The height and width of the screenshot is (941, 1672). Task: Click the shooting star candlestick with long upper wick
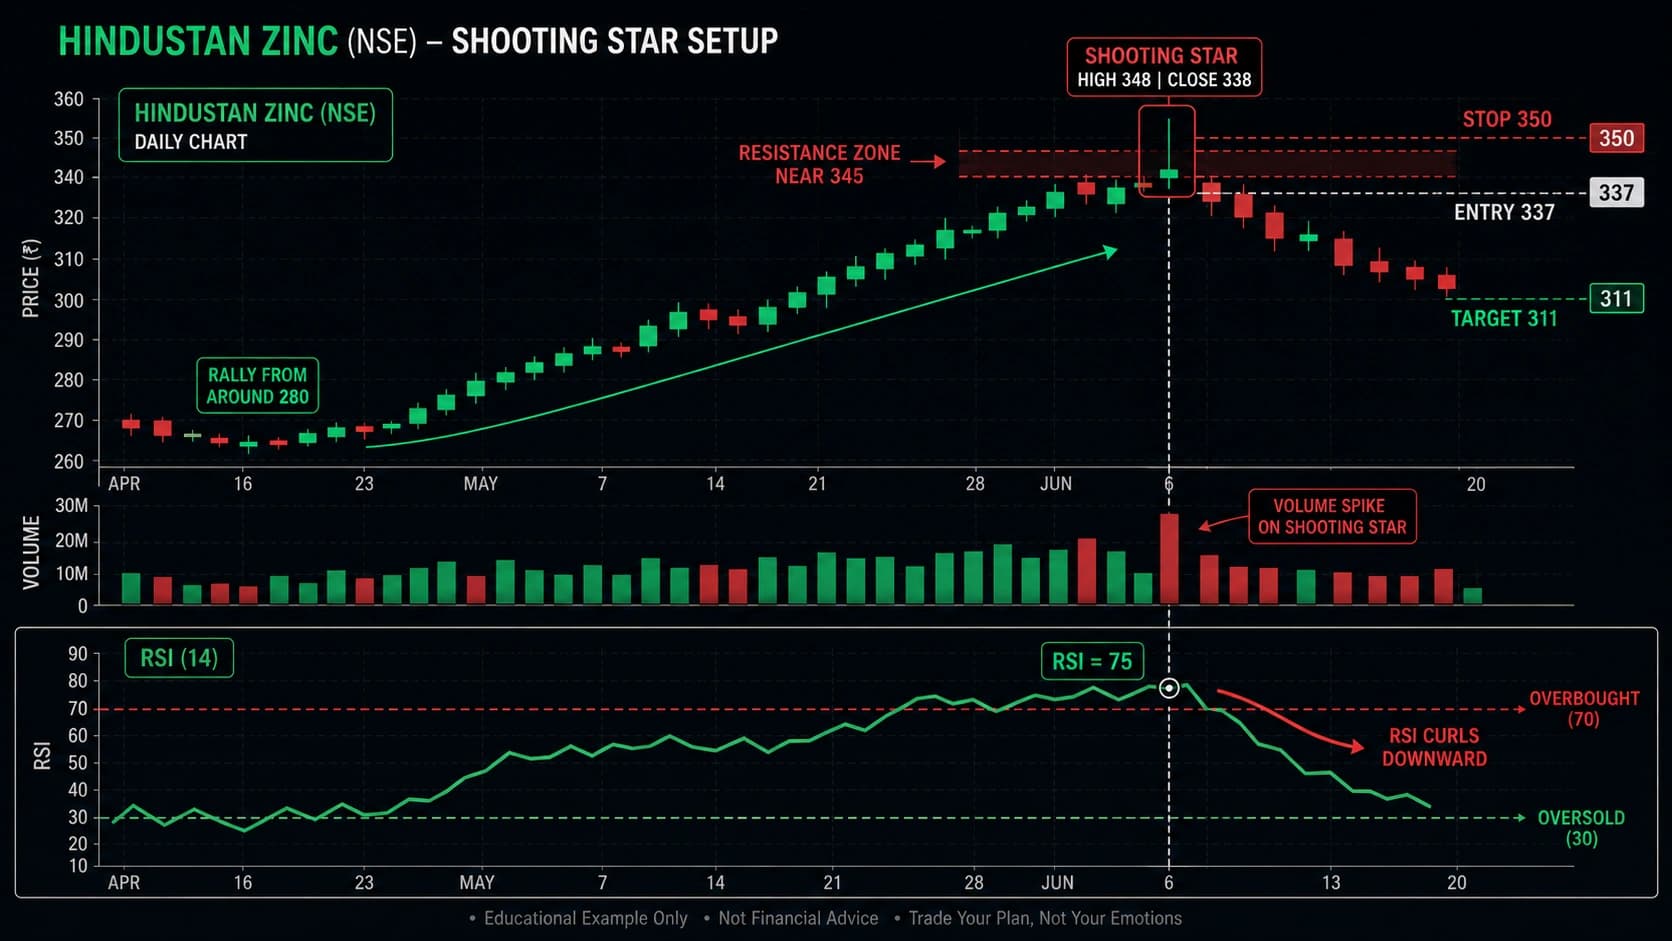click(x=1169, y=154)
